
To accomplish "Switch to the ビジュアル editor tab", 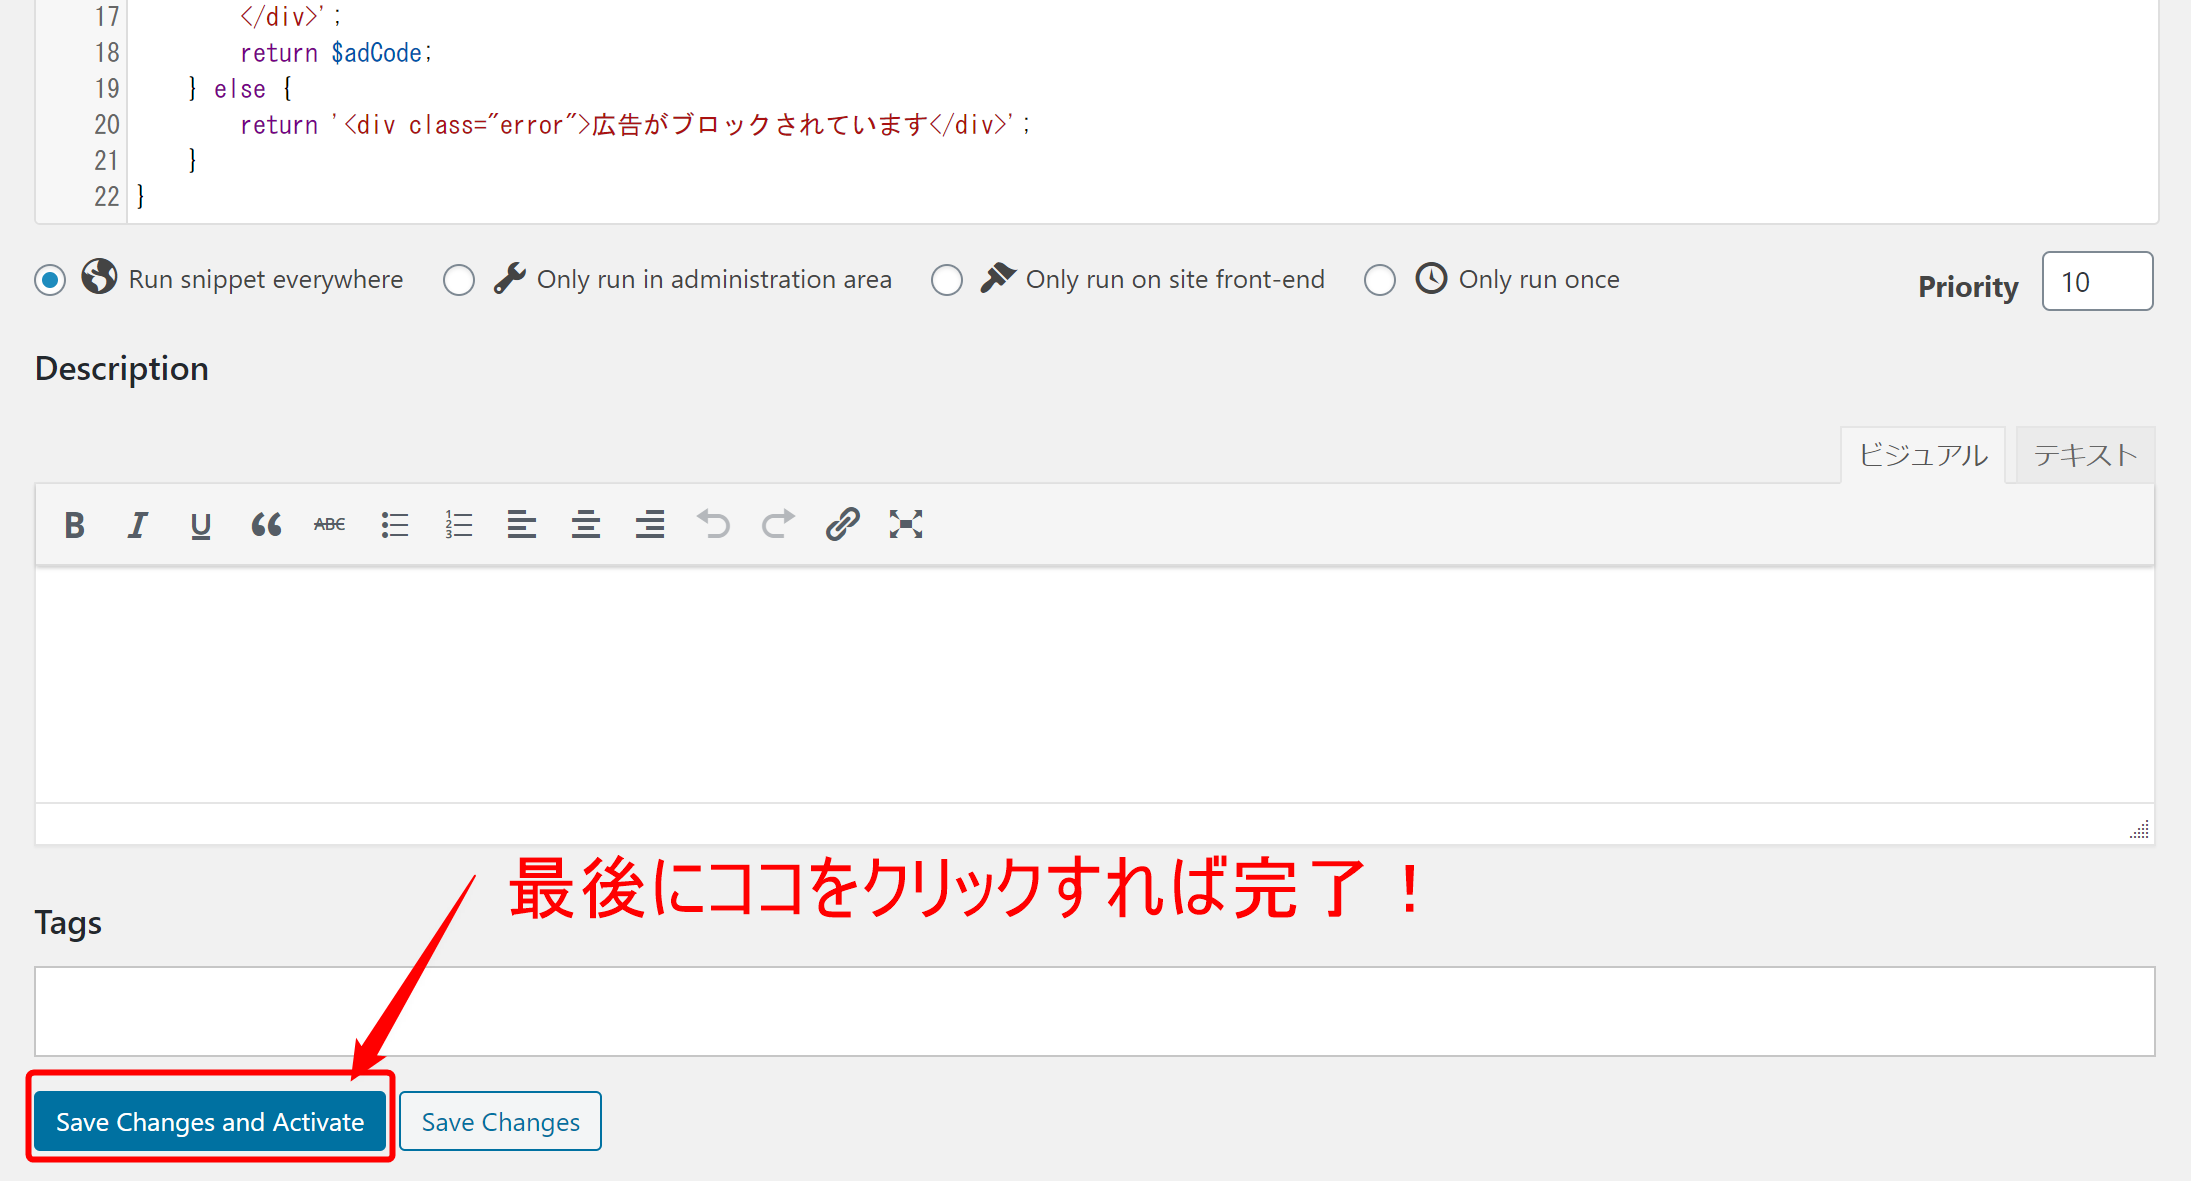I will coord(1923,456).
